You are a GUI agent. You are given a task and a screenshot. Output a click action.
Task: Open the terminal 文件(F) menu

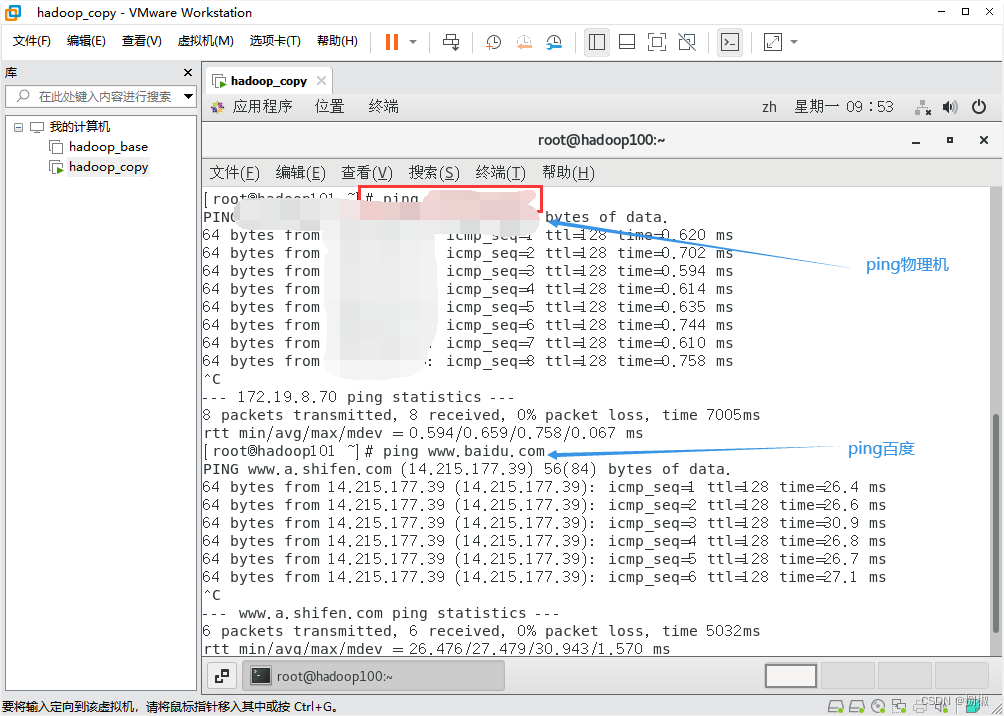[x=235, y=173]
